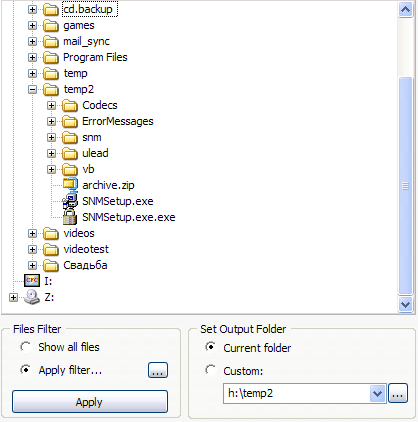Click the temp folder icon
Screen dimensions: 418x422
pyautogui.click(x=51, y=73)
